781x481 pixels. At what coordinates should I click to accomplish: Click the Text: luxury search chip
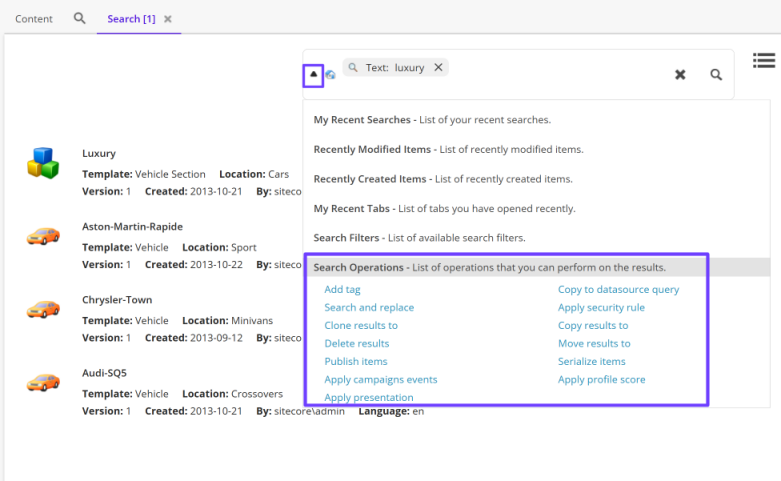click(x=395, y=68)
